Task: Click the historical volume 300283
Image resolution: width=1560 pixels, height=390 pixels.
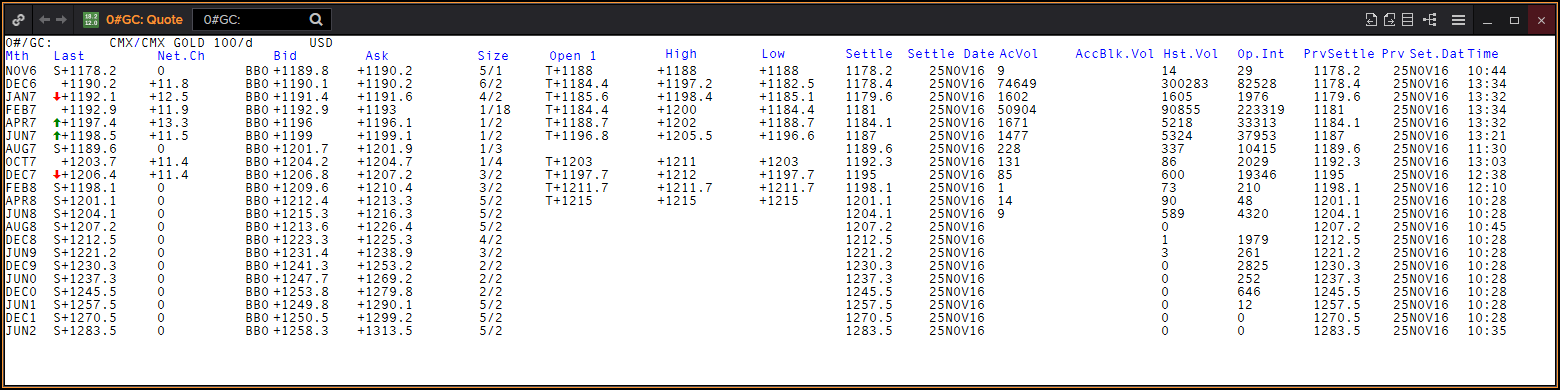Action: coord(1186,84)
